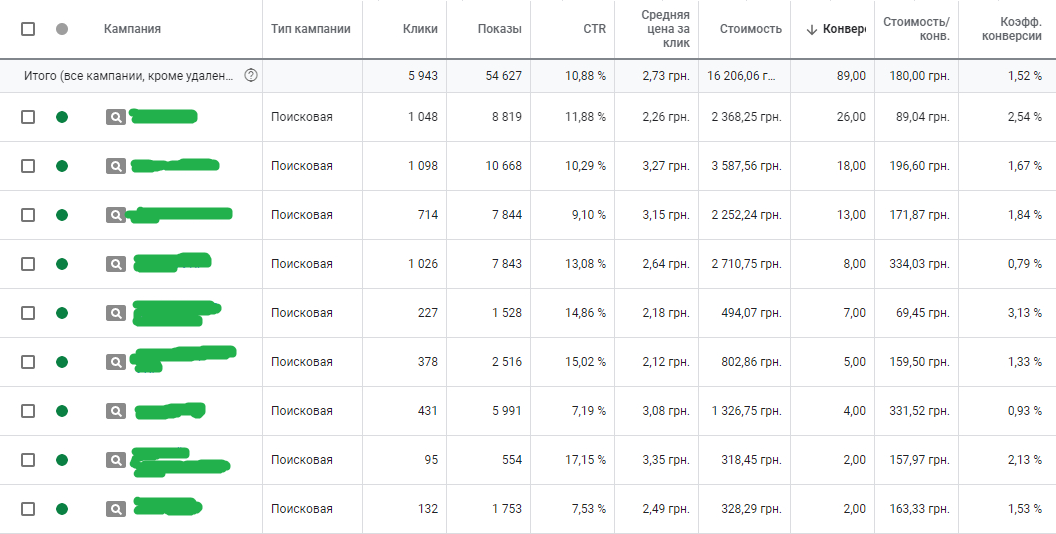Screen dimensions: 1056x534
Task: Open the masked campaign name with 13,00 conversions
Action: (180, 215)
